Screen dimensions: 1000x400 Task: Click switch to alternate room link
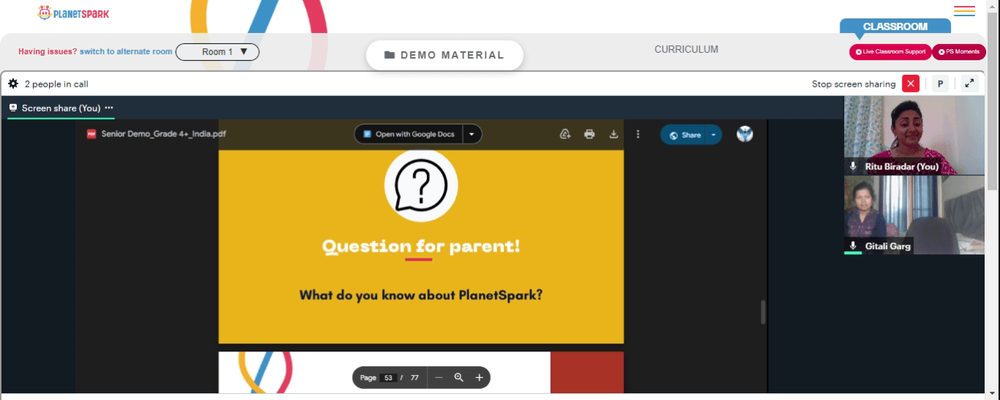coord(126,52)
